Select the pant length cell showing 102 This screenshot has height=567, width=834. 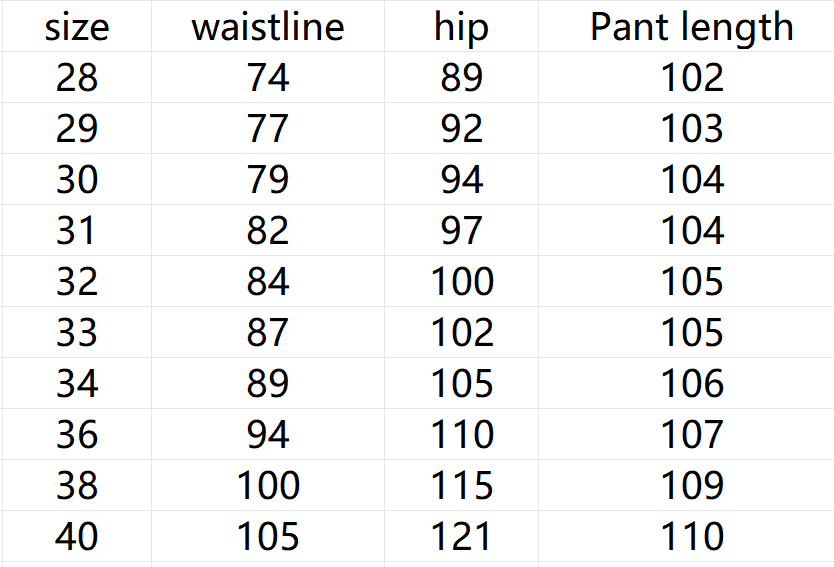(691, 78)
